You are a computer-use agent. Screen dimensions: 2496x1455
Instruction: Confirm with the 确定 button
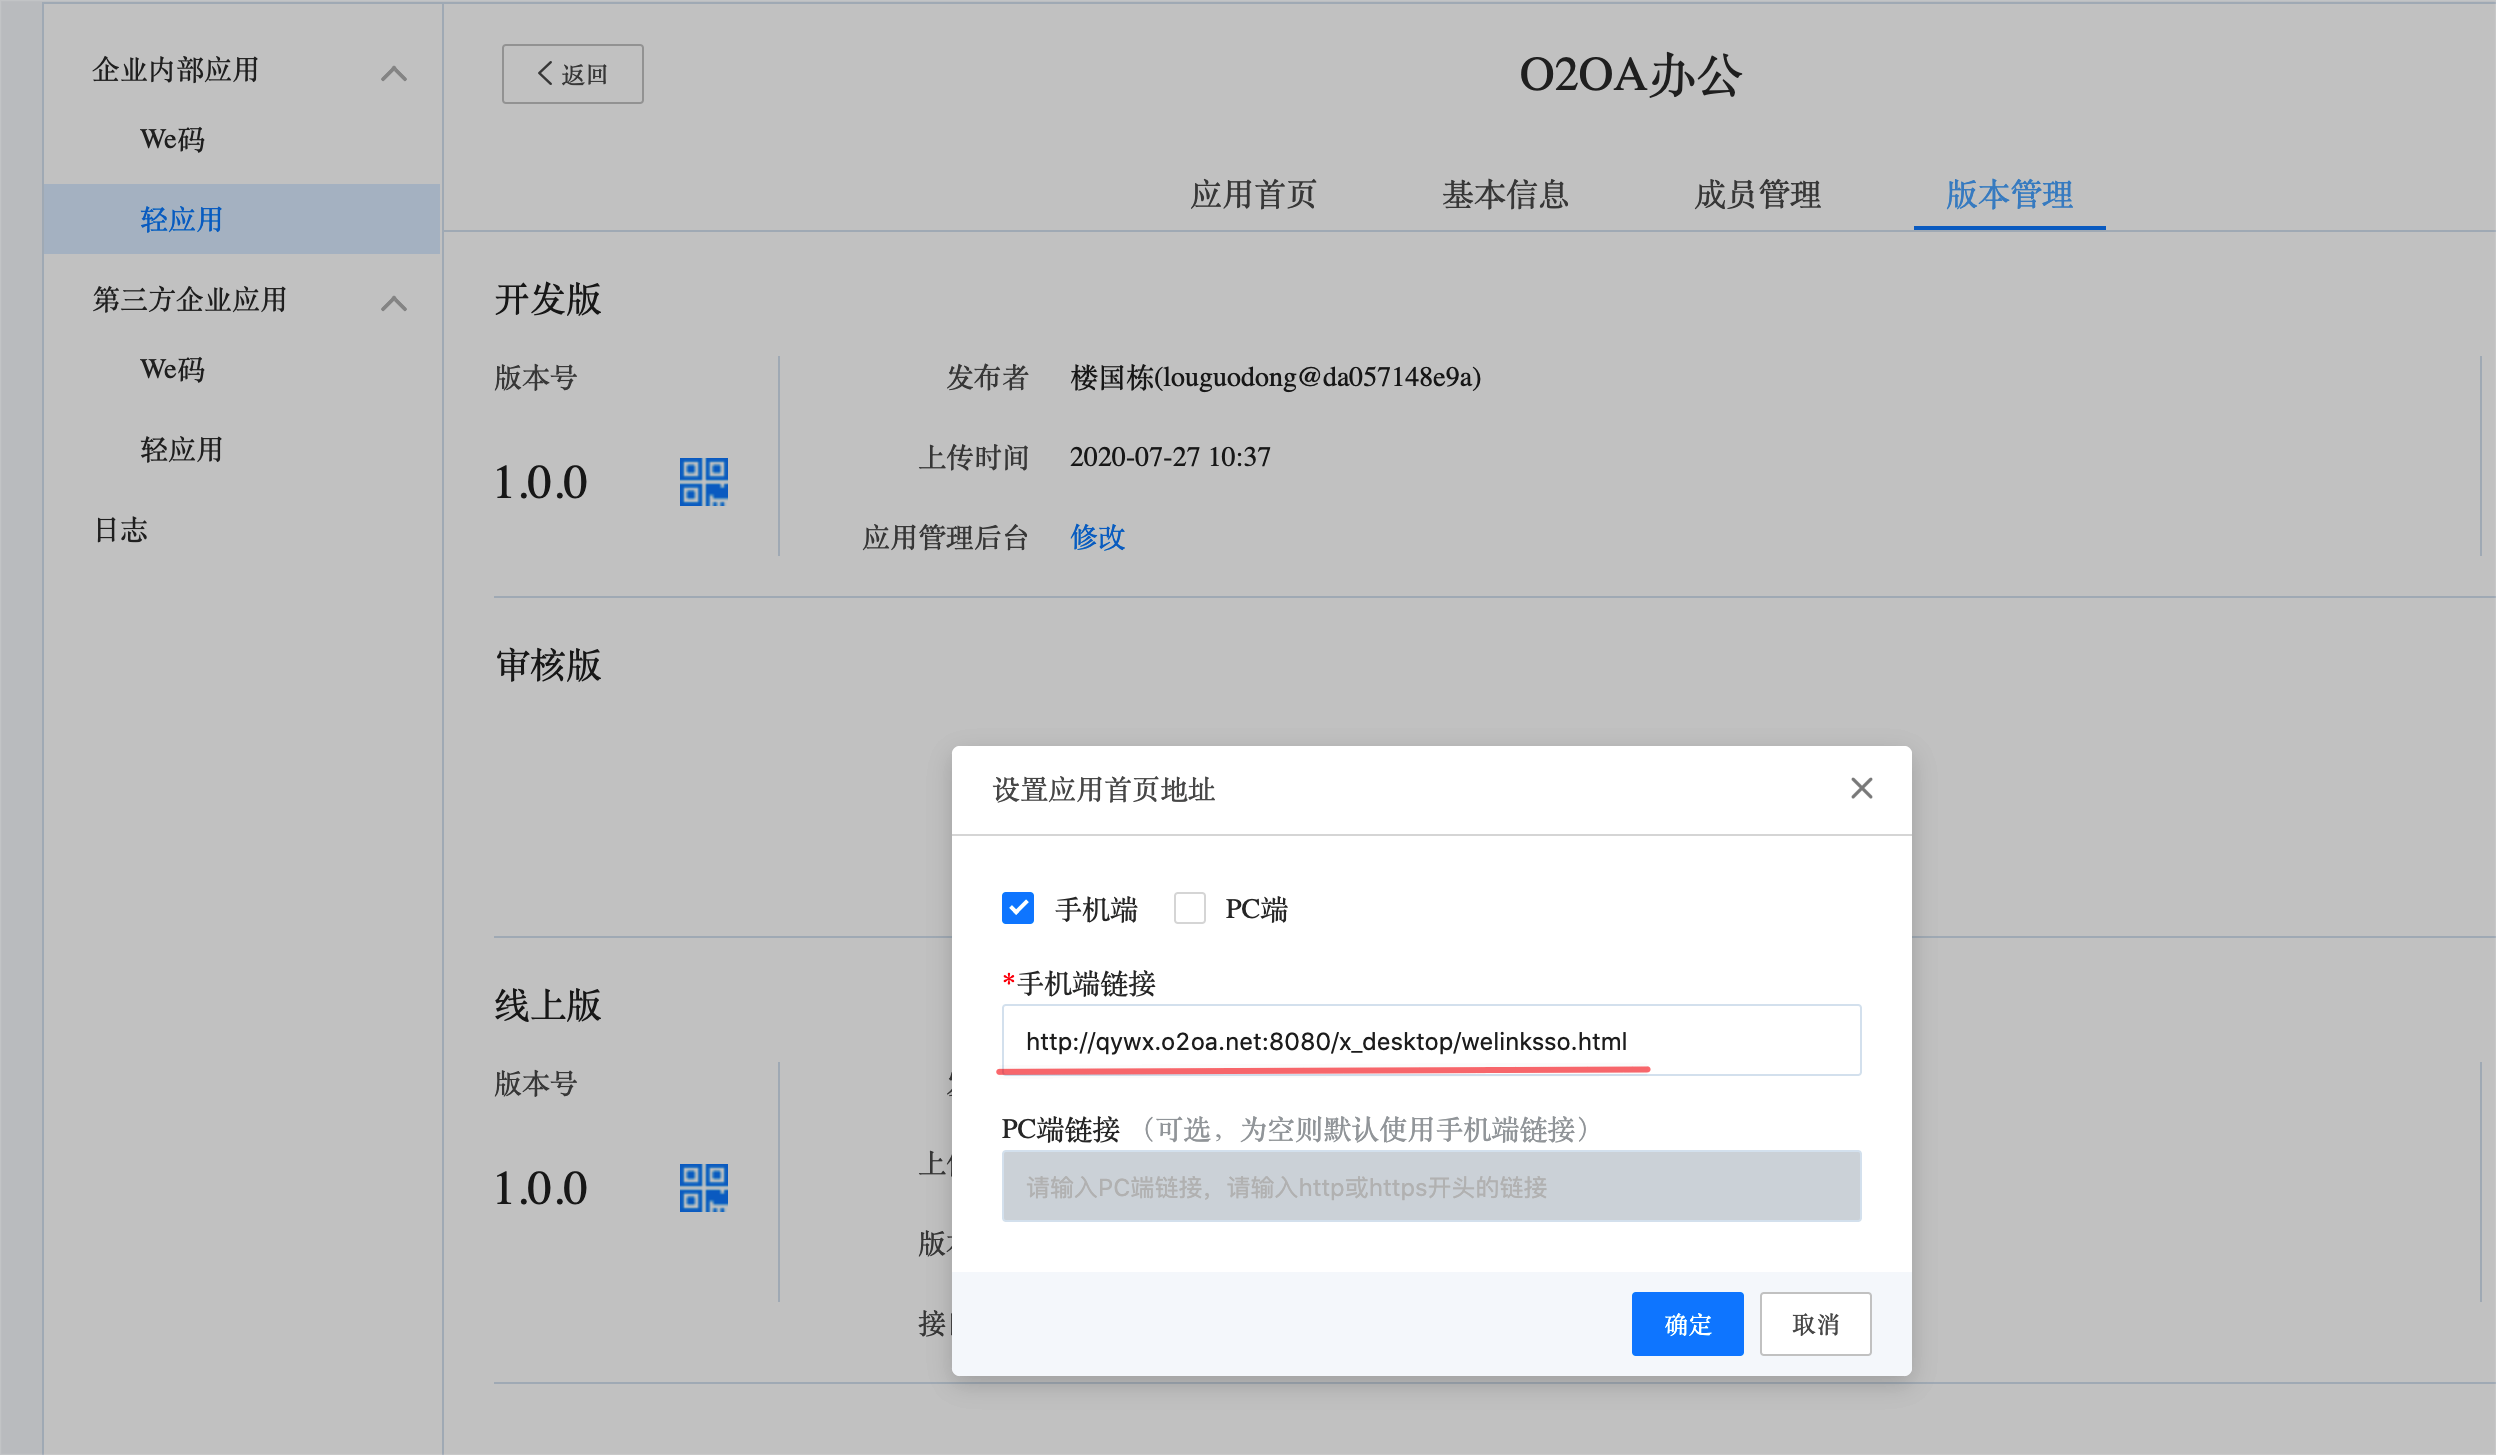1687,1324
